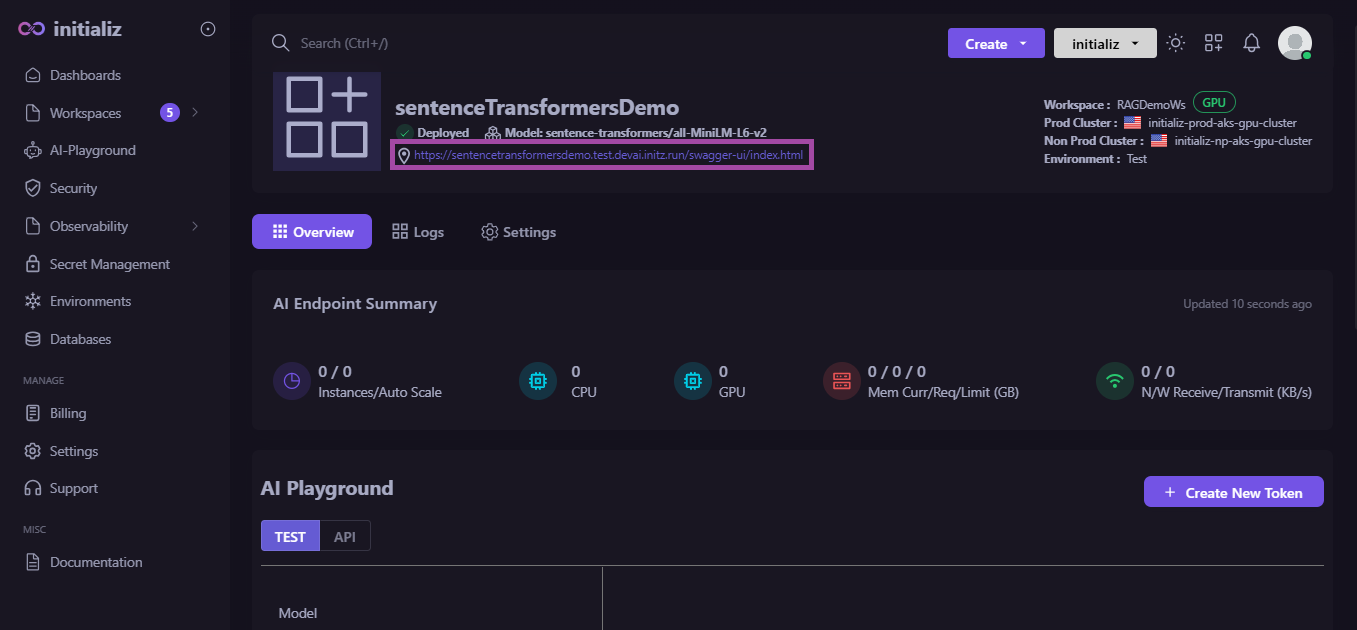Expand the Workspaces submenu chevron
The width and height of the screenshot is (1357, 630).
click(x=195, y=113)
